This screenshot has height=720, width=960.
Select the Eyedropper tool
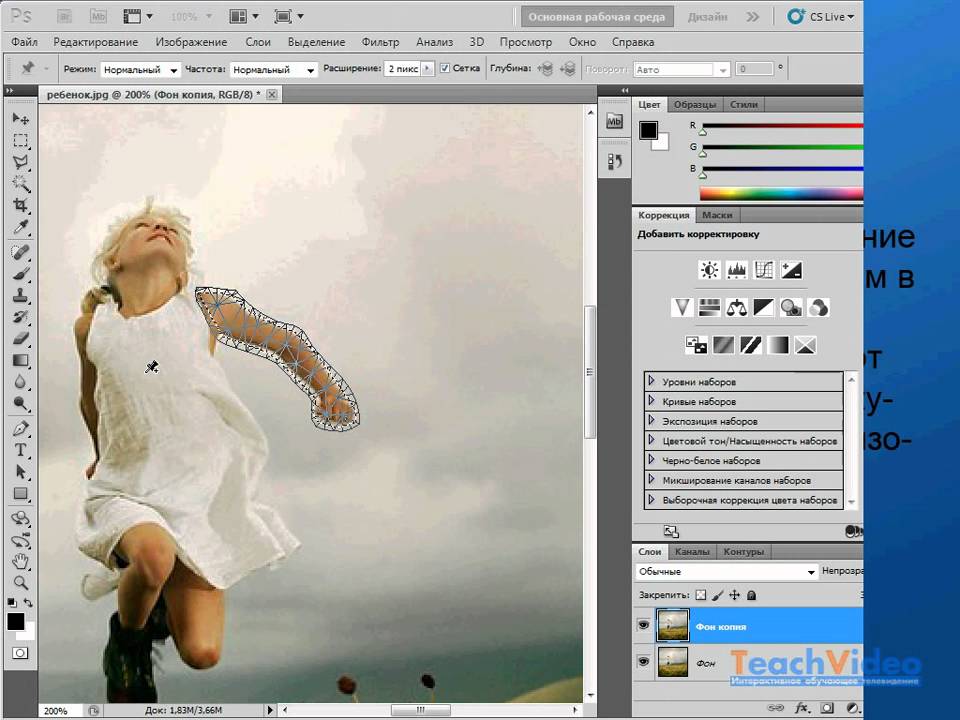20,228
